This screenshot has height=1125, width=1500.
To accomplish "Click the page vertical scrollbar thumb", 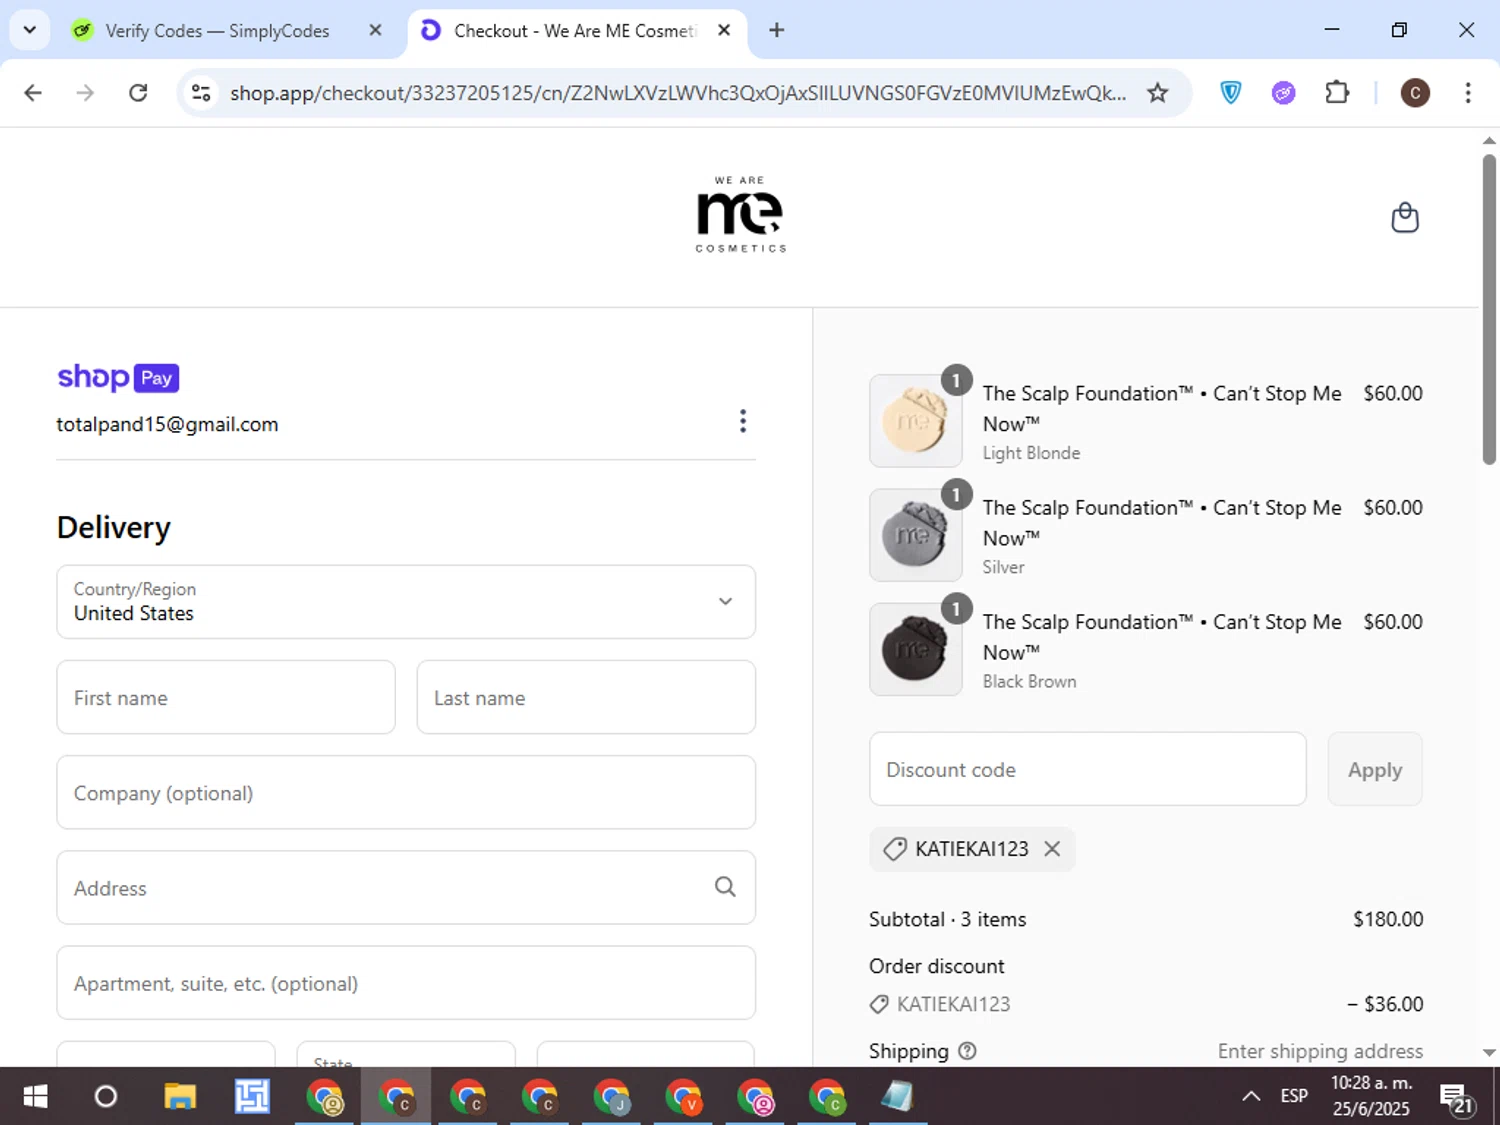I will coord(1489,308).
